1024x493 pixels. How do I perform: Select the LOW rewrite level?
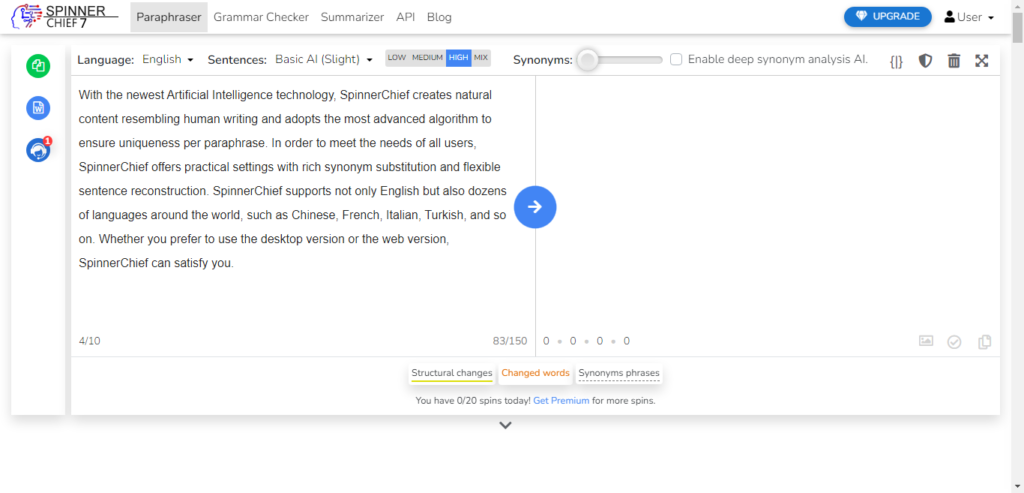pos(397,58)
